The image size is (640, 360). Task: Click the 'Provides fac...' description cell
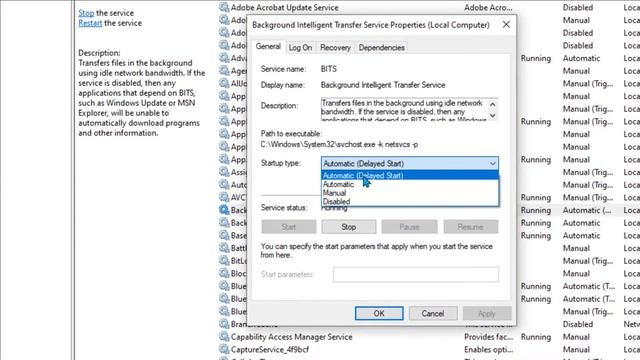(489, 337)
